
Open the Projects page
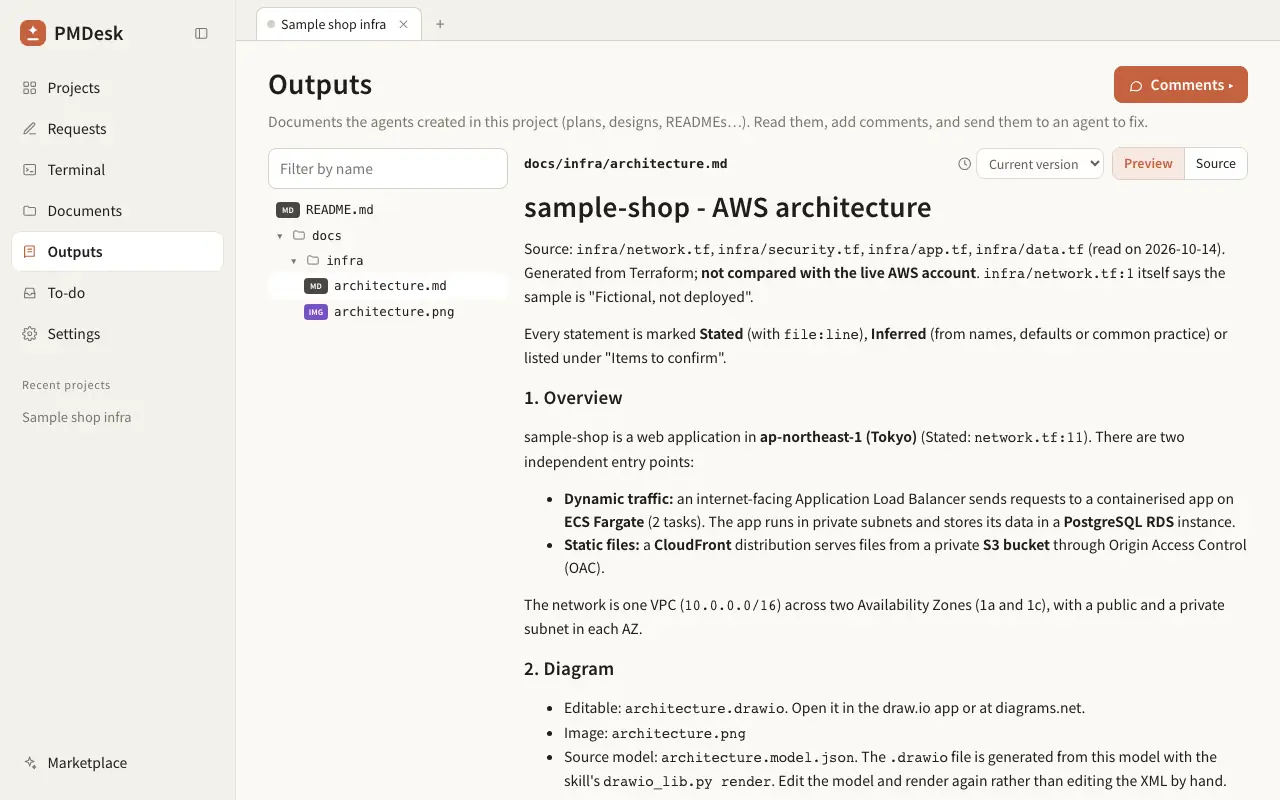pos(117,88)
